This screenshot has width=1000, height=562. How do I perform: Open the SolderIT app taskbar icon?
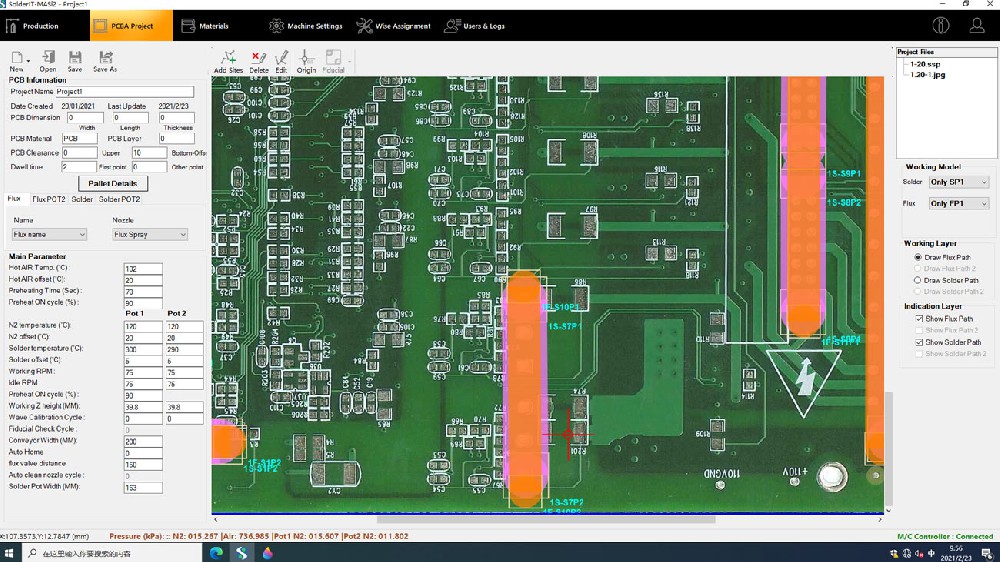click(x=241, y=553)
